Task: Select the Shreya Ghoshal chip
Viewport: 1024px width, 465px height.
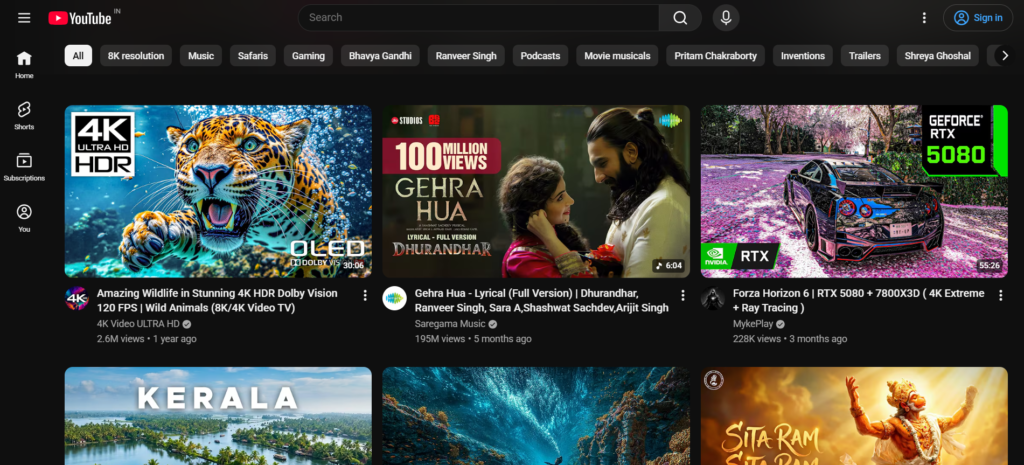Action: 938,56
